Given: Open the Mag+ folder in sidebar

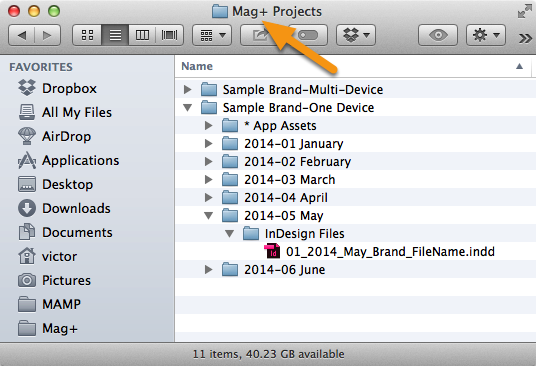Looking at the screenshot, I should click(48, 328).
